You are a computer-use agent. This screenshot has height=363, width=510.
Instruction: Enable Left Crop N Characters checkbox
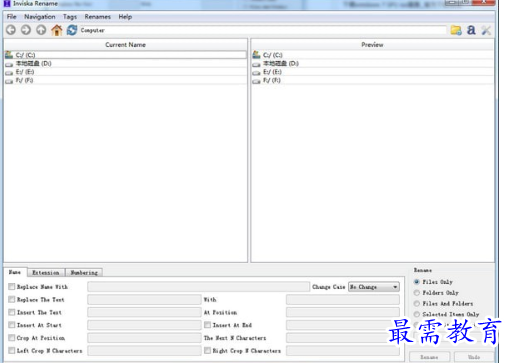tap(12, 351)
